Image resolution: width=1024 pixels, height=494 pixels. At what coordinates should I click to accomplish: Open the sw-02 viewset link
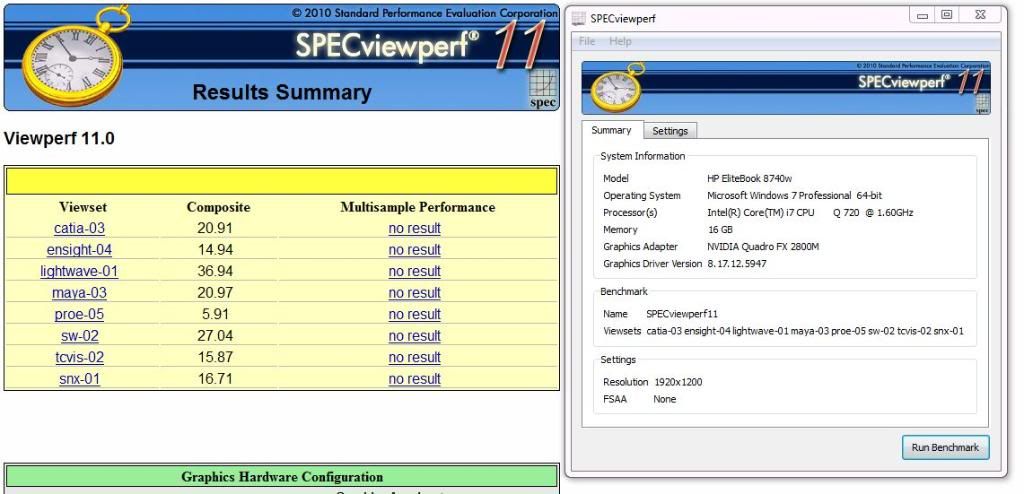pos(79,336)
